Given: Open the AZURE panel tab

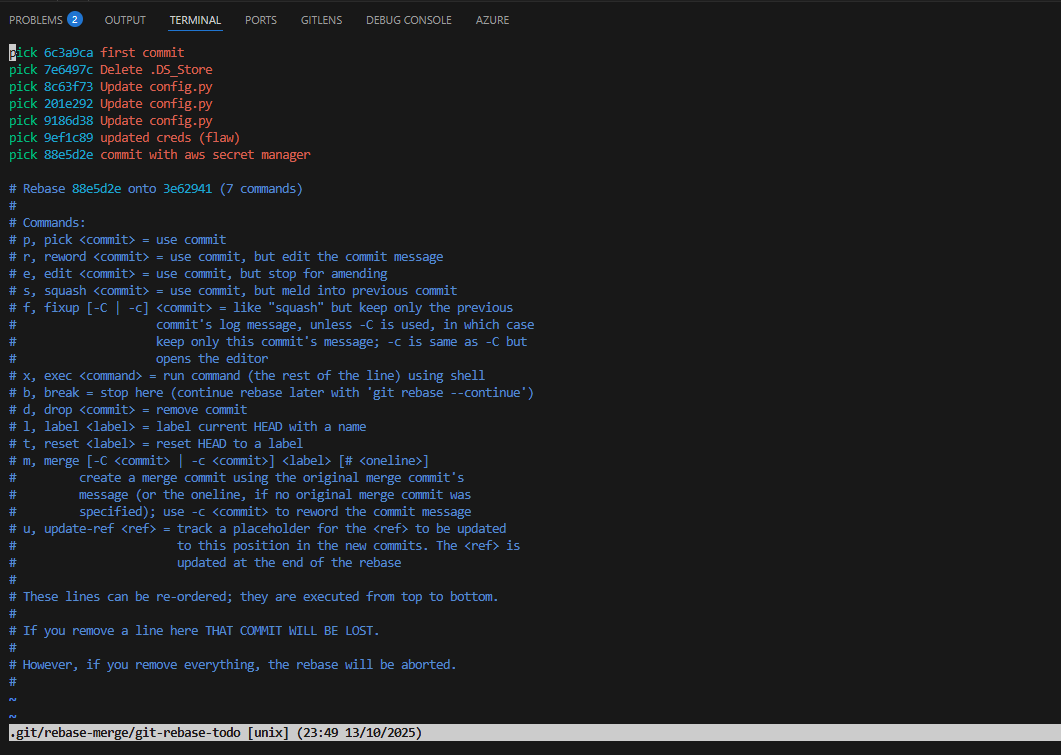Looking at the screenshot, I should point(492,19).
